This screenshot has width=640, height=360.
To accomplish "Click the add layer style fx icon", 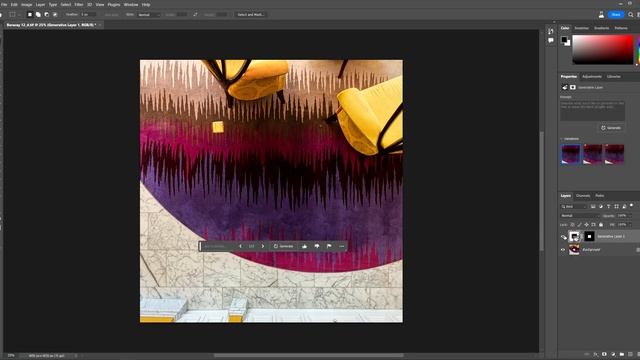I will pyautogui.click(x=596, y=354).
